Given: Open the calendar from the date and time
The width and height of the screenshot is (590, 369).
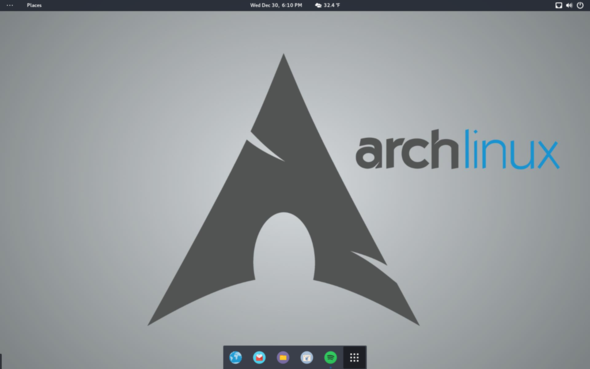Looking at the screenshot, I should coord(276,5).
